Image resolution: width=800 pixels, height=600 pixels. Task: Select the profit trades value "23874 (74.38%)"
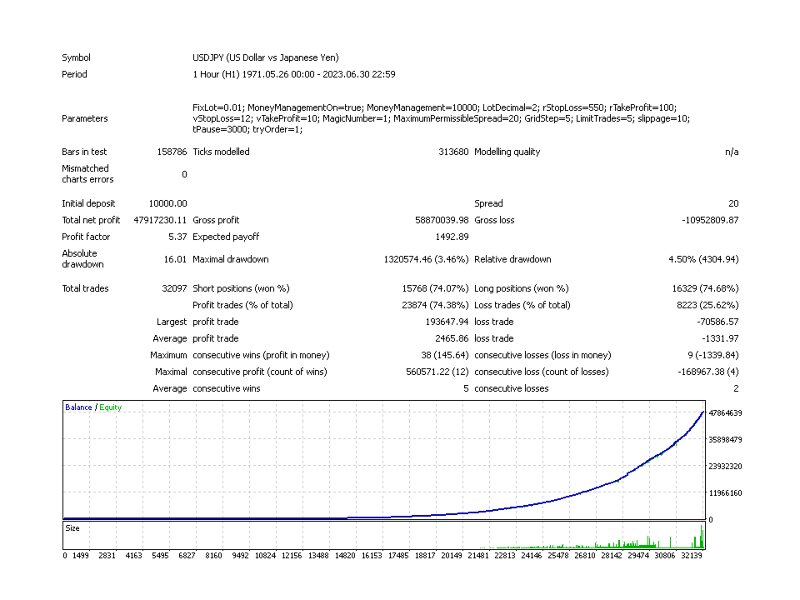pos(435,305)
